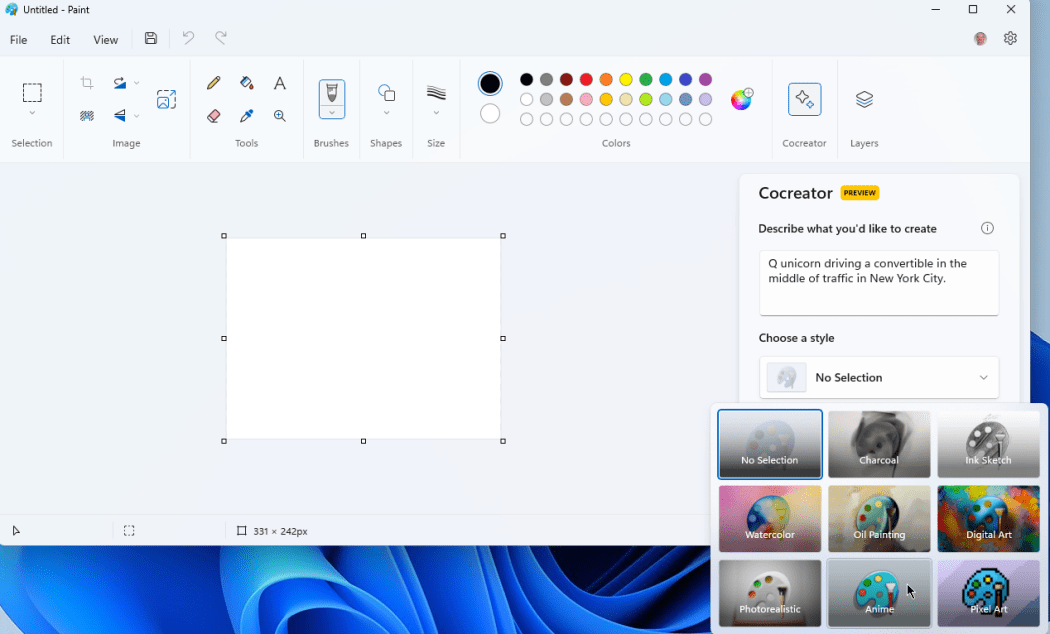Select the Text tool

tap(280, 83)
